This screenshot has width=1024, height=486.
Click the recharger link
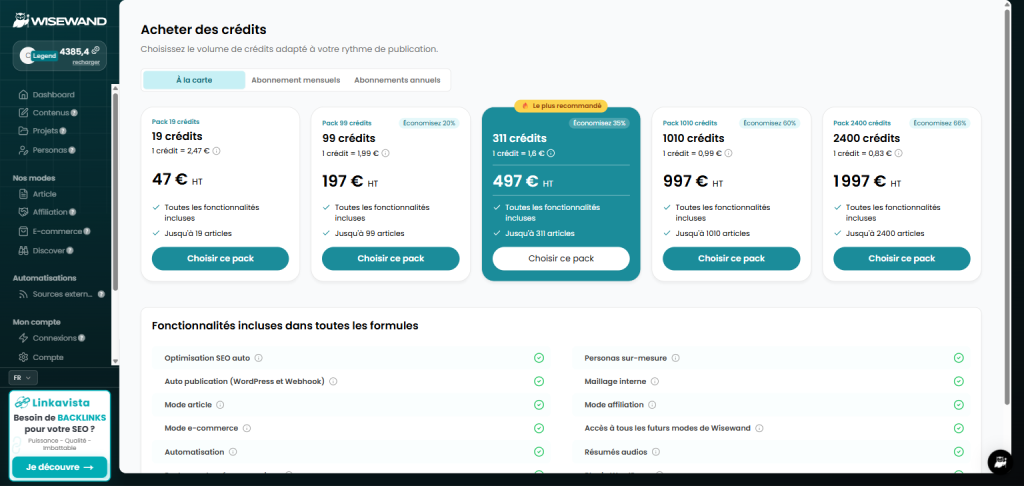pyautogui.click(x=86, y=63)
